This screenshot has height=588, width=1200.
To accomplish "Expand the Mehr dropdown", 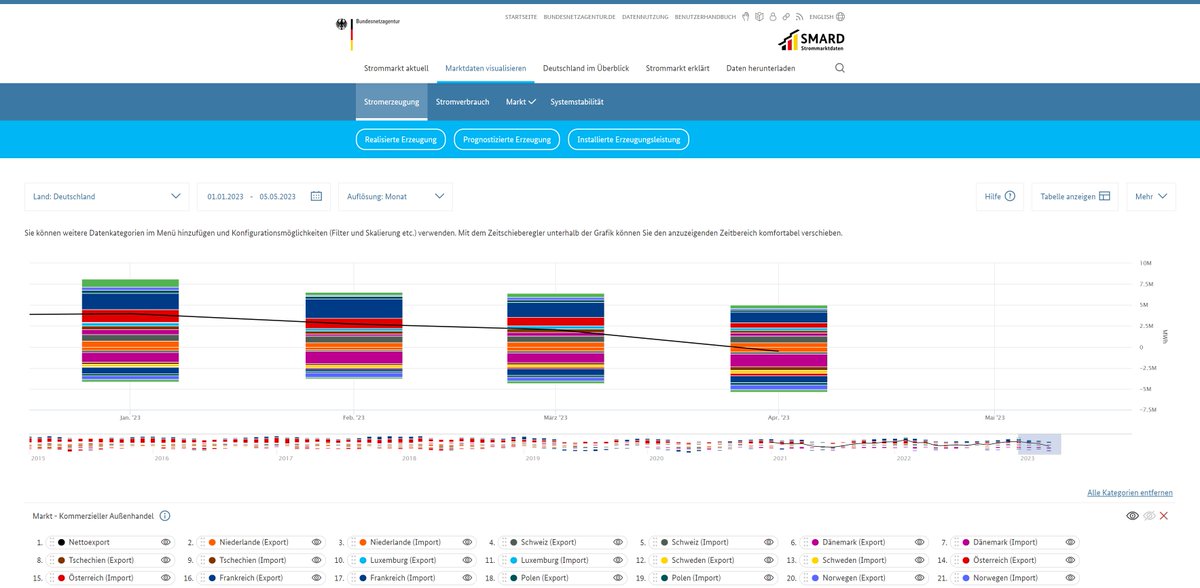I will pyautogui.click(x=1151, y=196).
